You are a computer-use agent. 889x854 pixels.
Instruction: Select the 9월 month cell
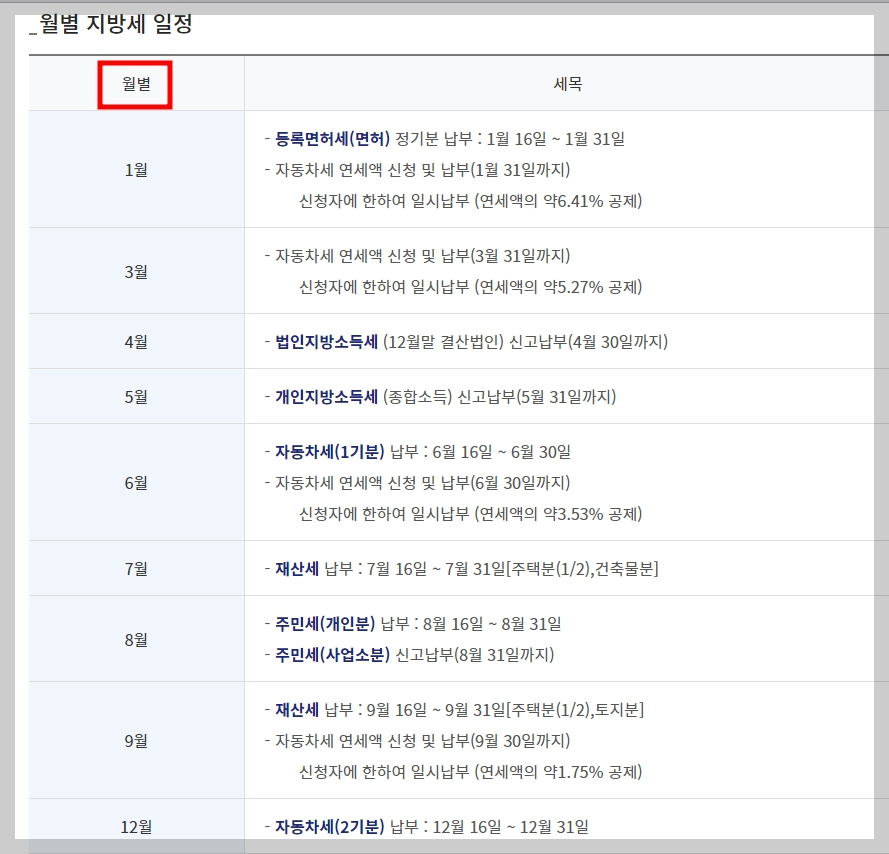136,741
